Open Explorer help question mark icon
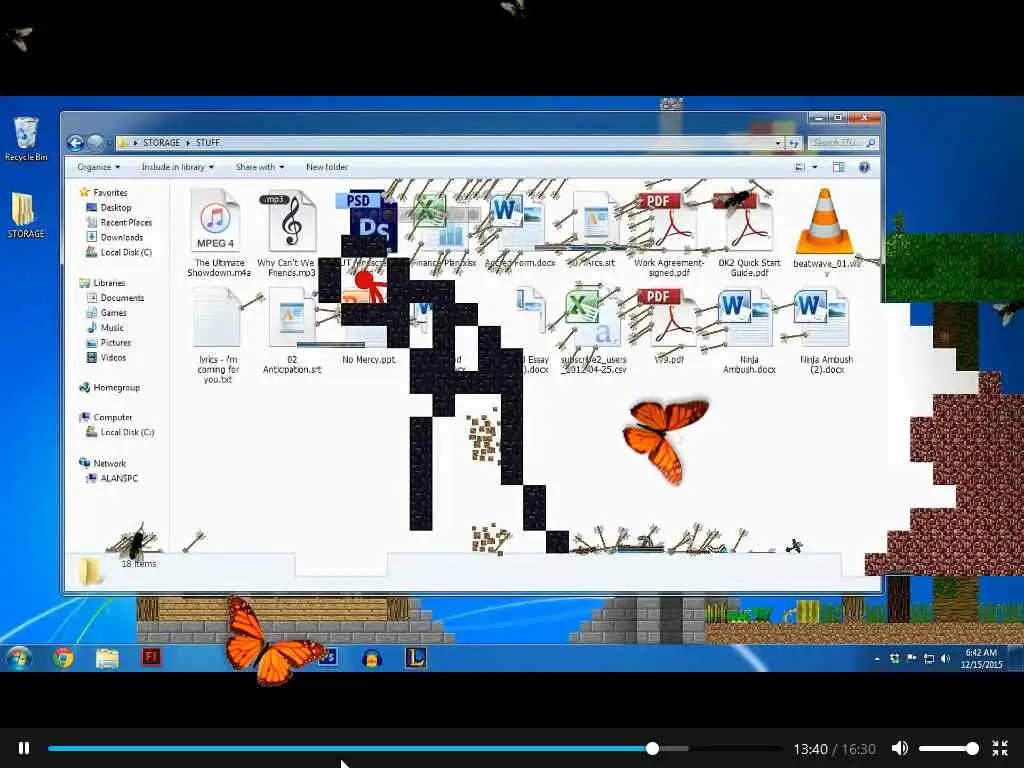Screen dimensions: 1024x768 [864, 167]
